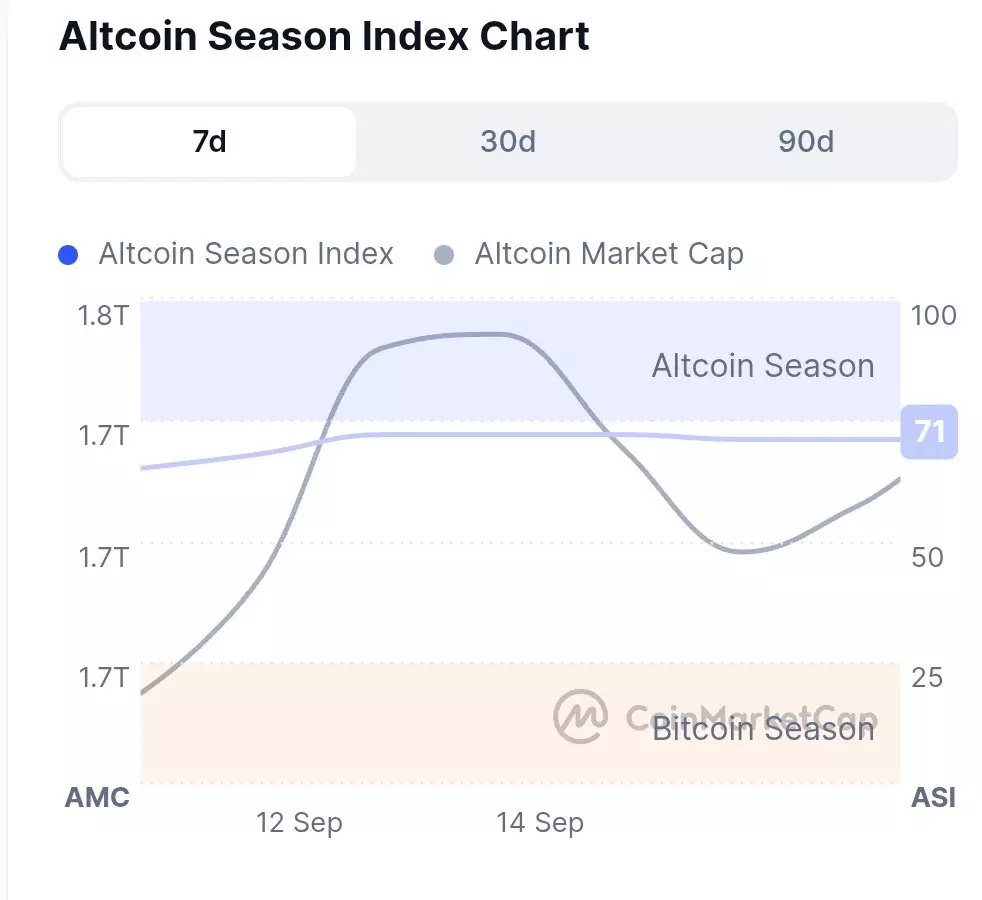Screen dimensions: 982x900
Task: Select the 12 Sep date marker
Action: (299, 823)
